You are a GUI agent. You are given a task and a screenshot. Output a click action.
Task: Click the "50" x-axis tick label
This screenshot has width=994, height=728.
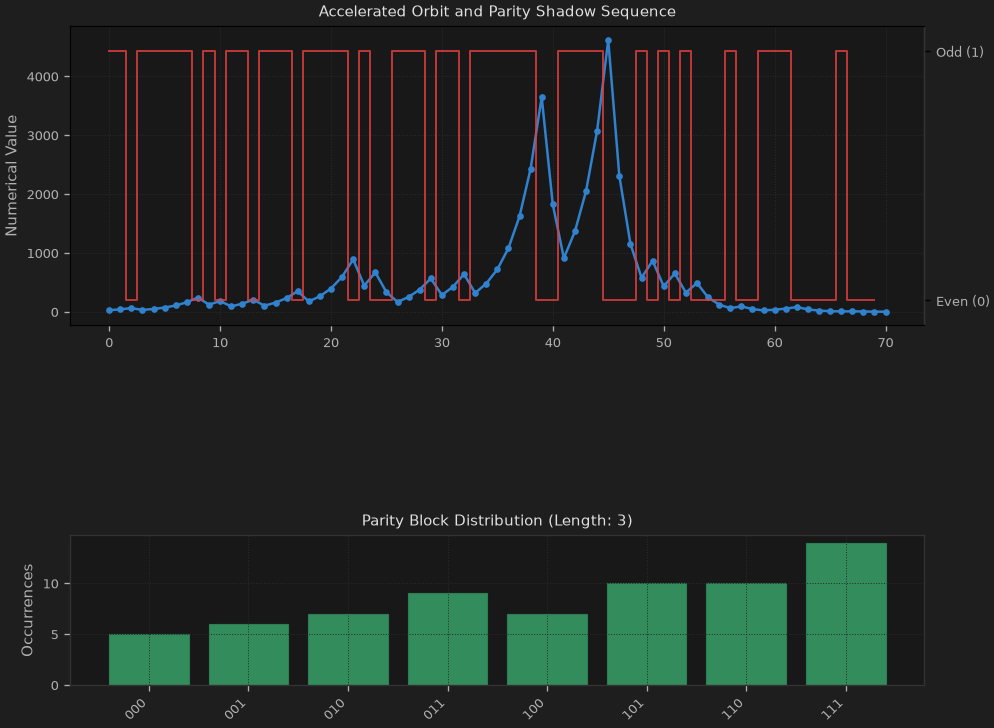[664, 343]
